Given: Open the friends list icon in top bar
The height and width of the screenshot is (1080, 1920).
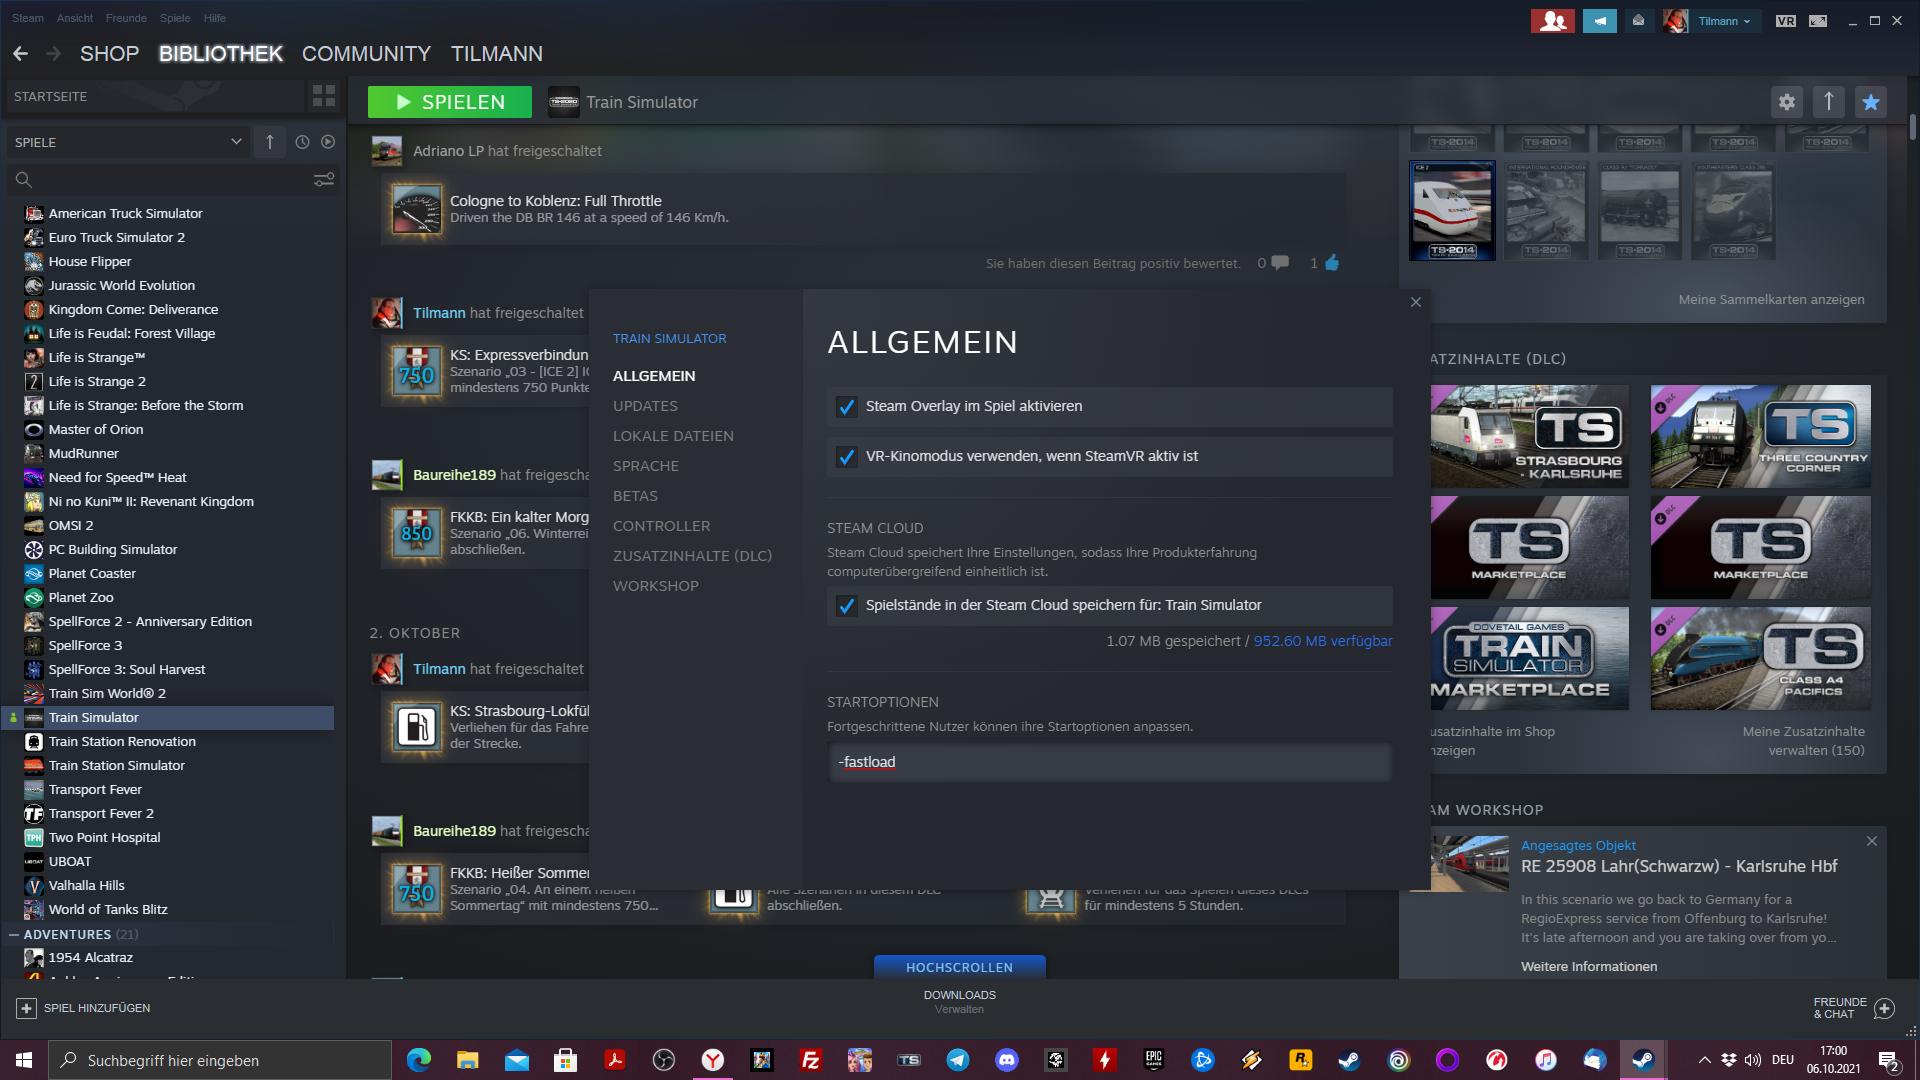Looking at the screenshot, I should tap(1552, 20).
